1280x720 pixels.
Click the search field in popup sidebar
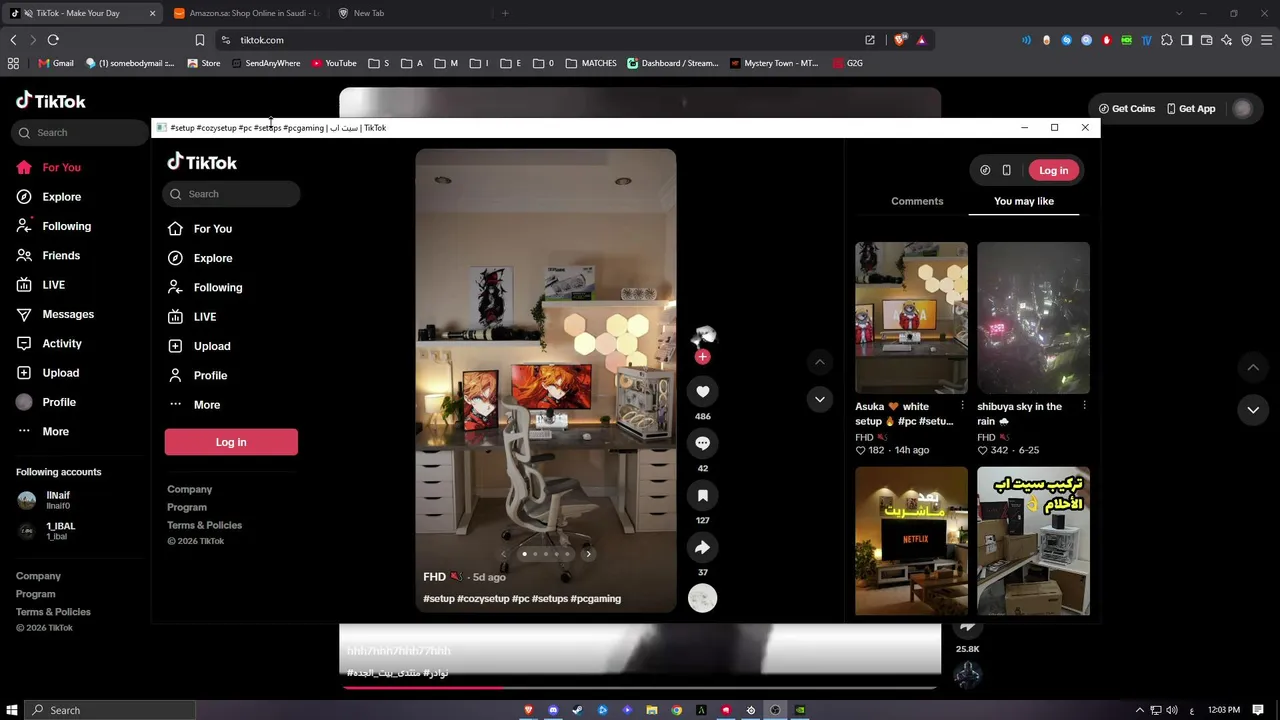point(231,194)
